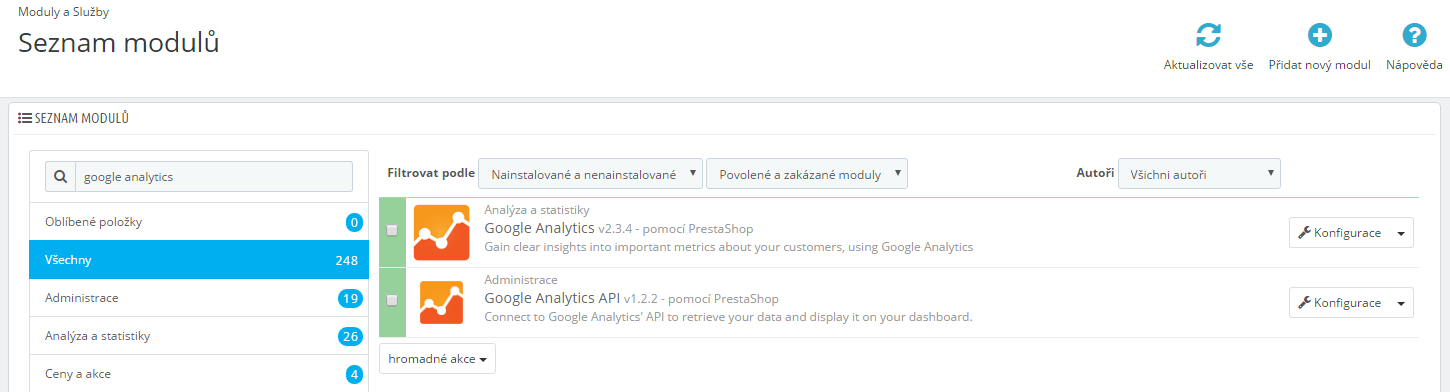Select the Administrace category
This screenshot has width=1450, height=392.
[198, 298]
